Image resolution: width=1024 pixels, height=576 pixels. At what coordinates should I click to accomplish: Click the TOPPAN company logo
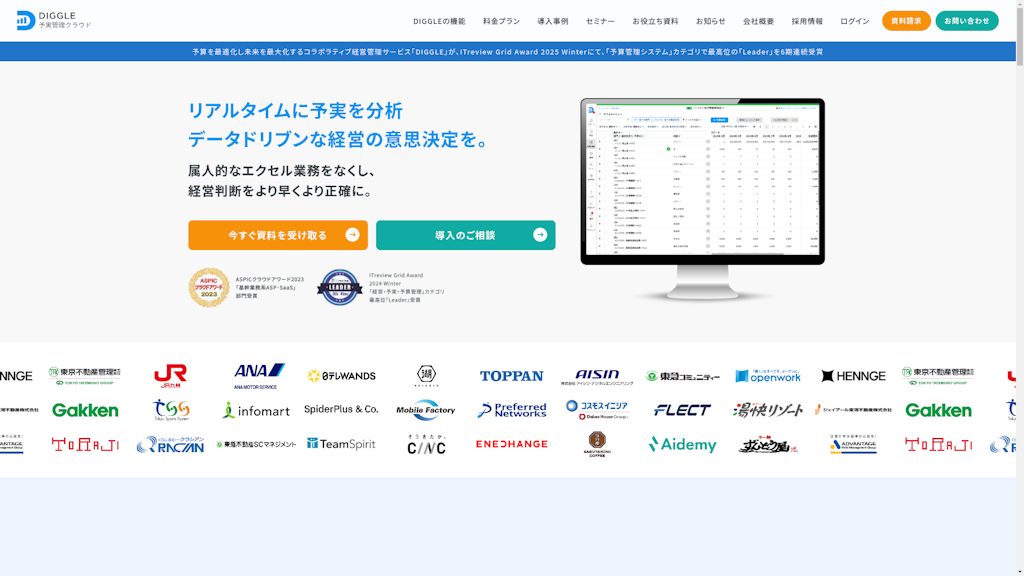tap(511, 376)
